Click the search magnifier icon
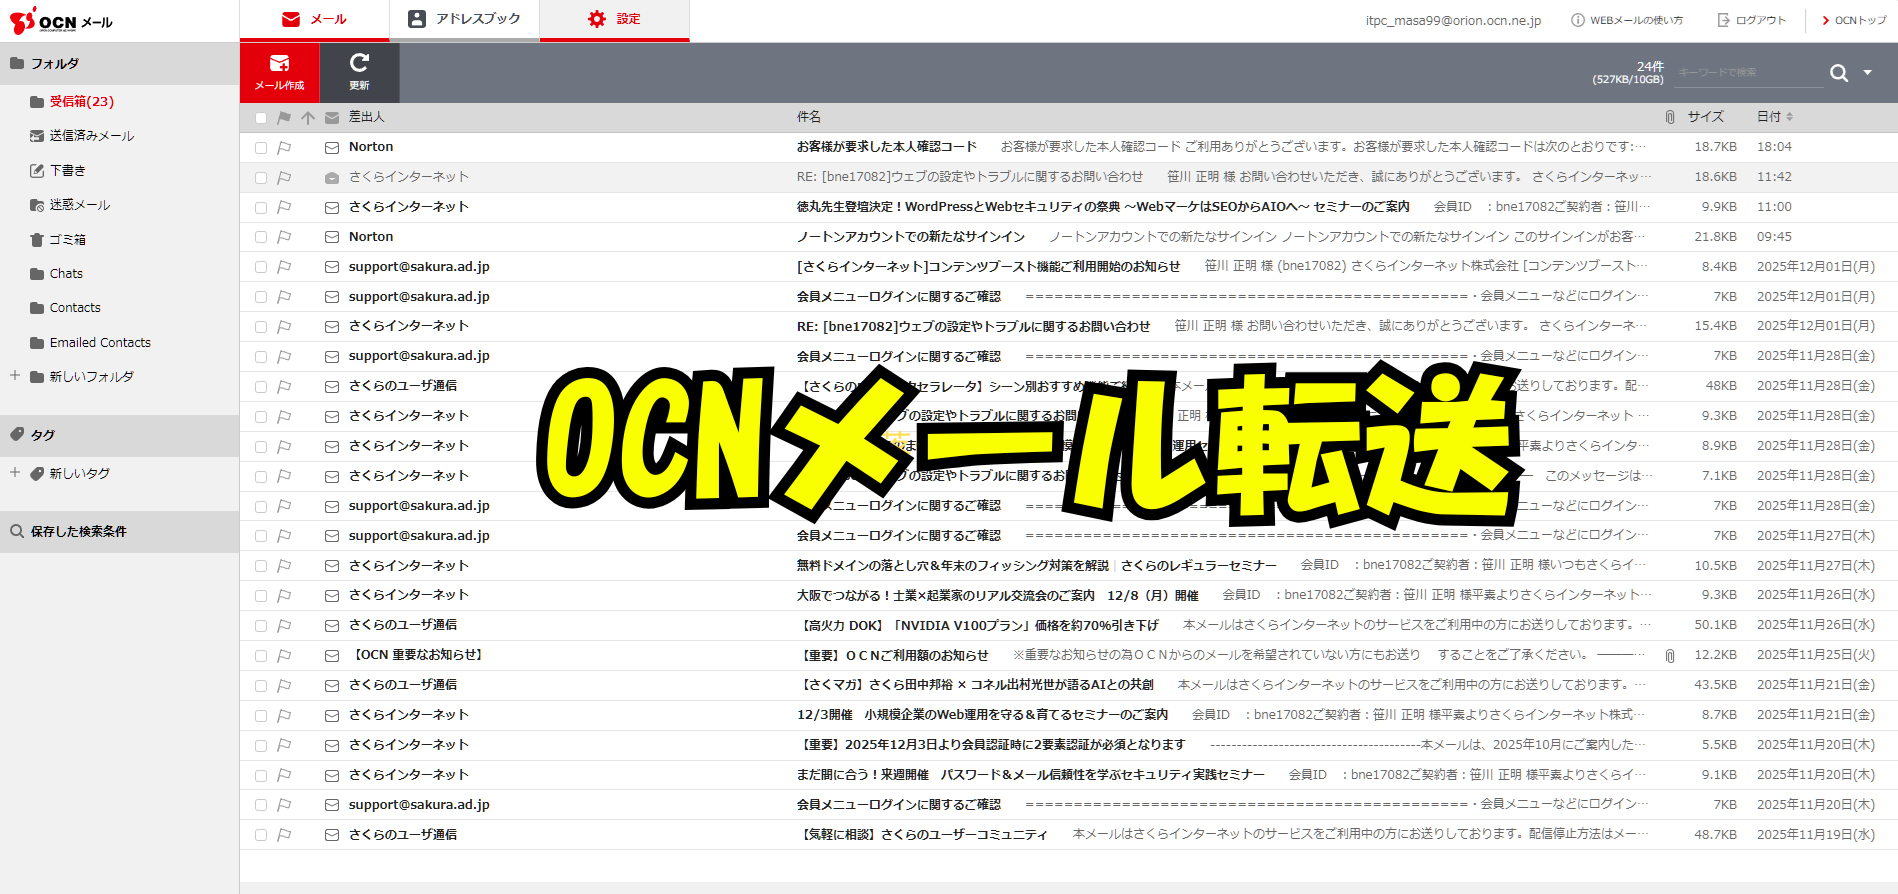The image size is (1898, 894). click(x=1838, y=73)
